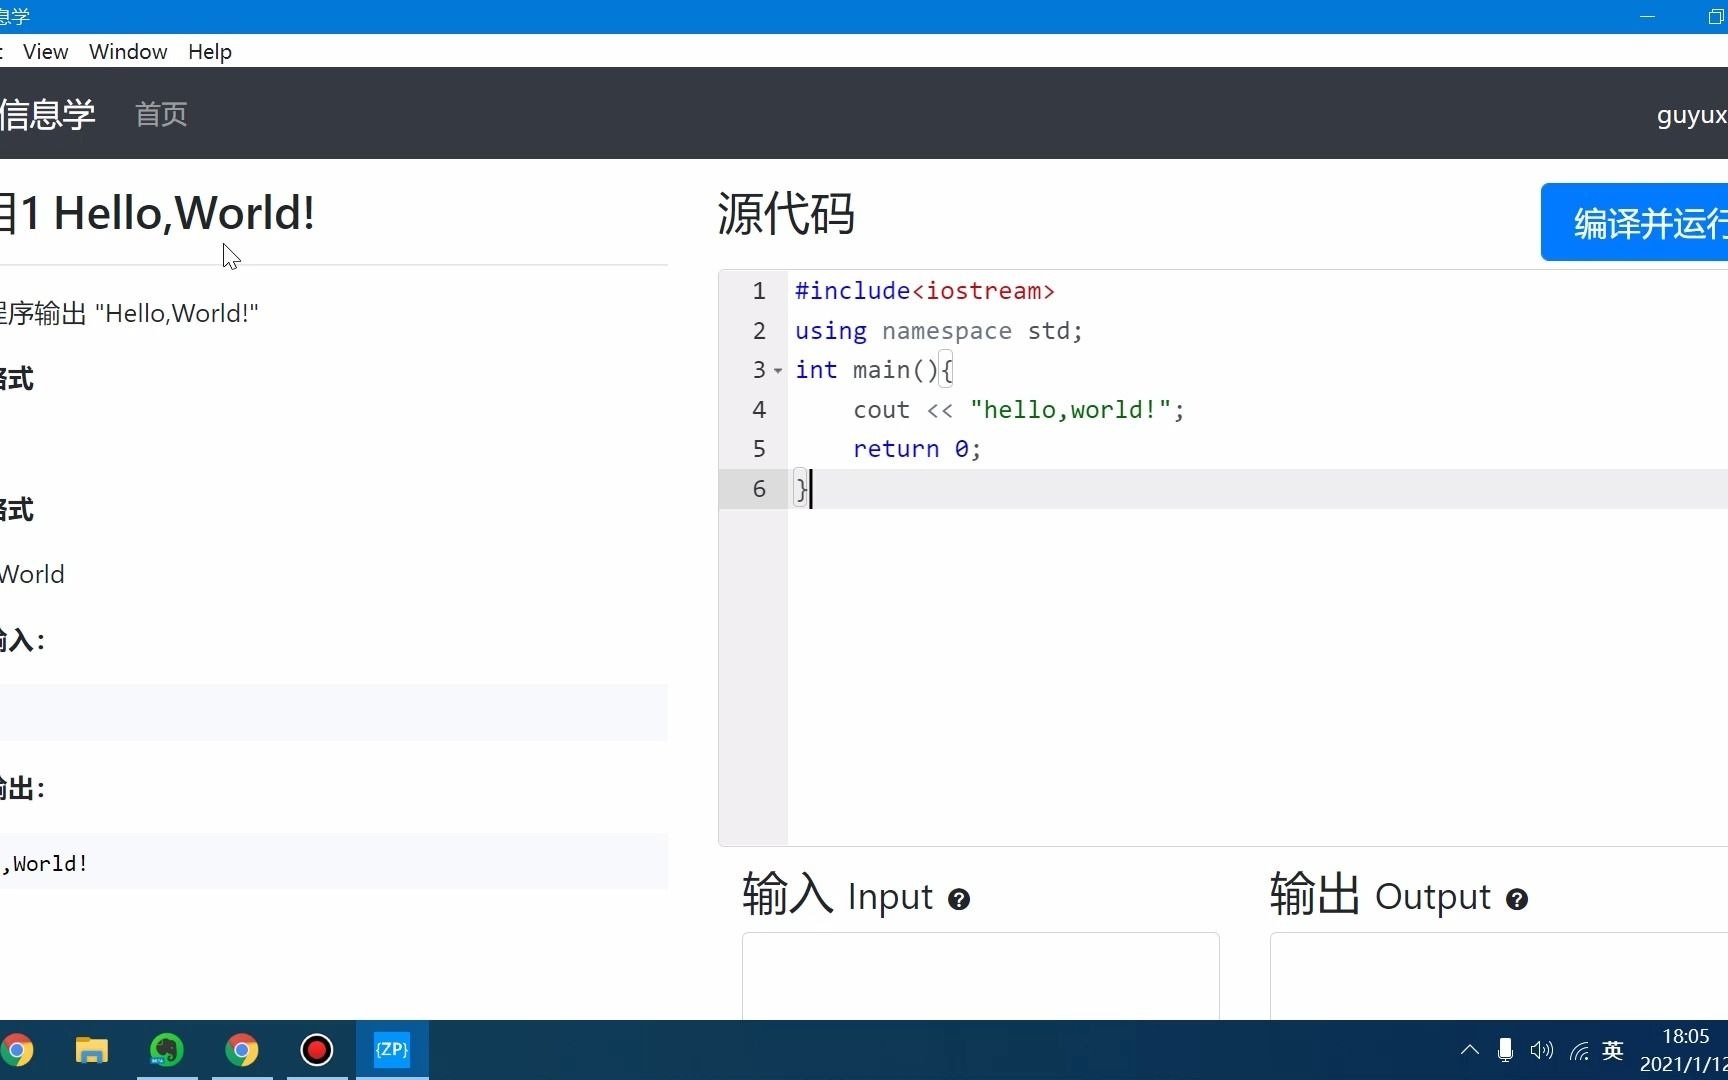Screen dimensions: 1728x1080
Task: Click line number 1 in the gutter
Action: pyautogui.click(x=759, y=291)
